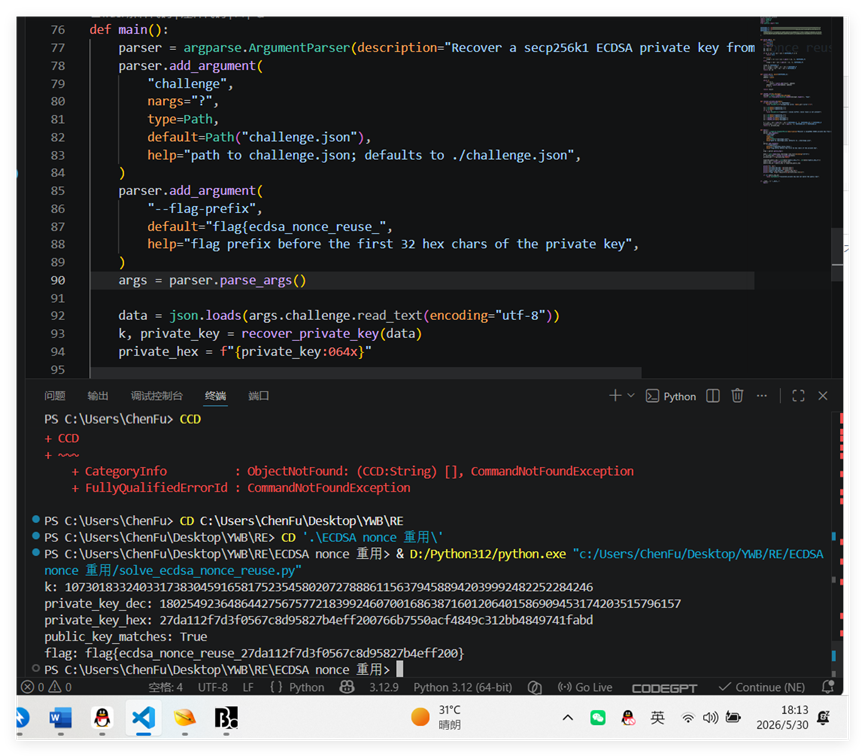Screen dimensions: 865x756
Task: Start Go Live server
Action: (585, 687)
